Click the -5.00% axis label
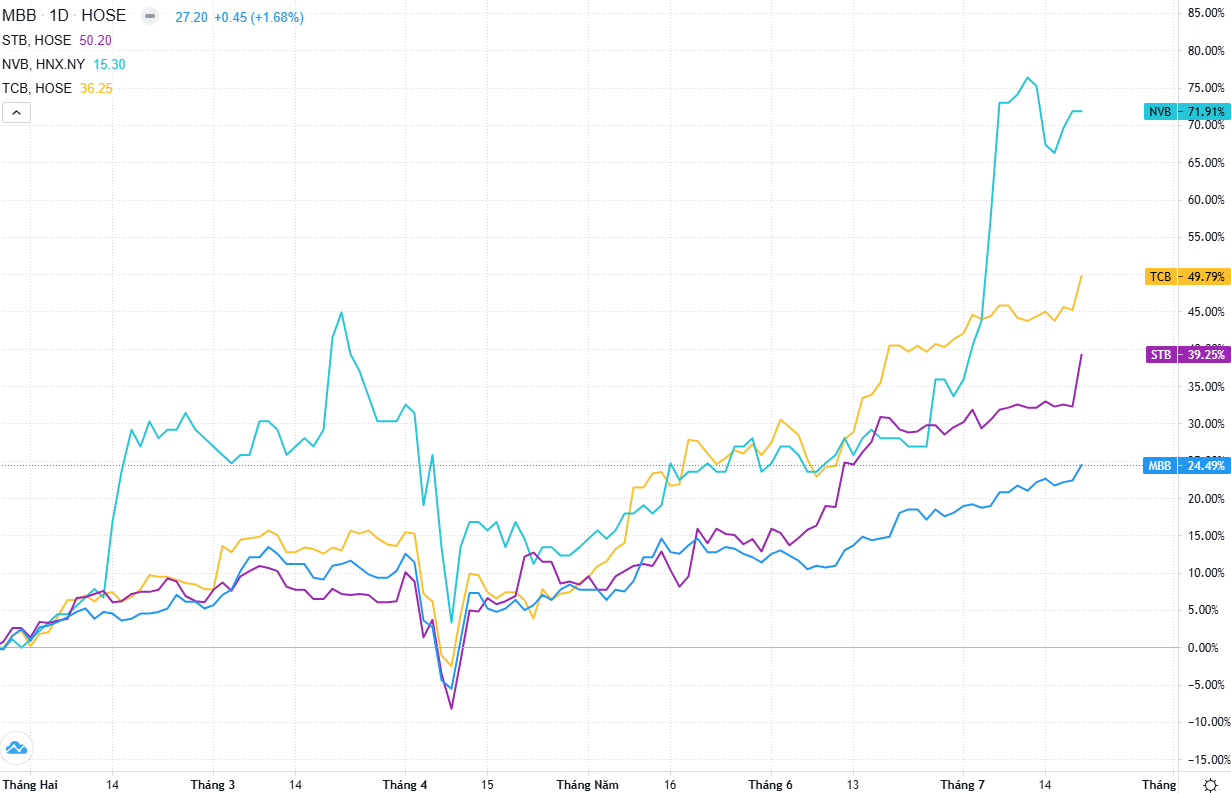The width and height of the screenshot is (1231, 793). [1208, 685]
